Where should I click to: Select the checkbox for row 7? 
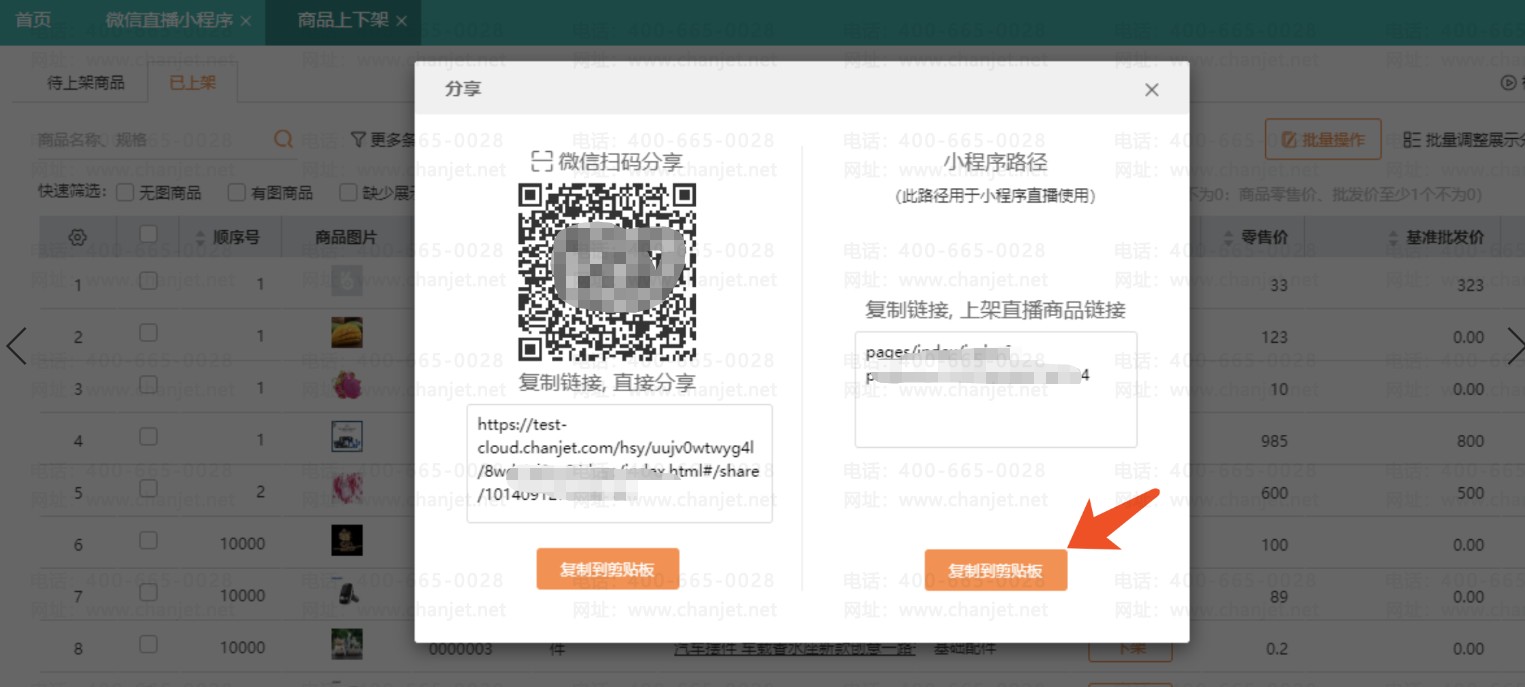pyautogui.click(x=148, y=593)
